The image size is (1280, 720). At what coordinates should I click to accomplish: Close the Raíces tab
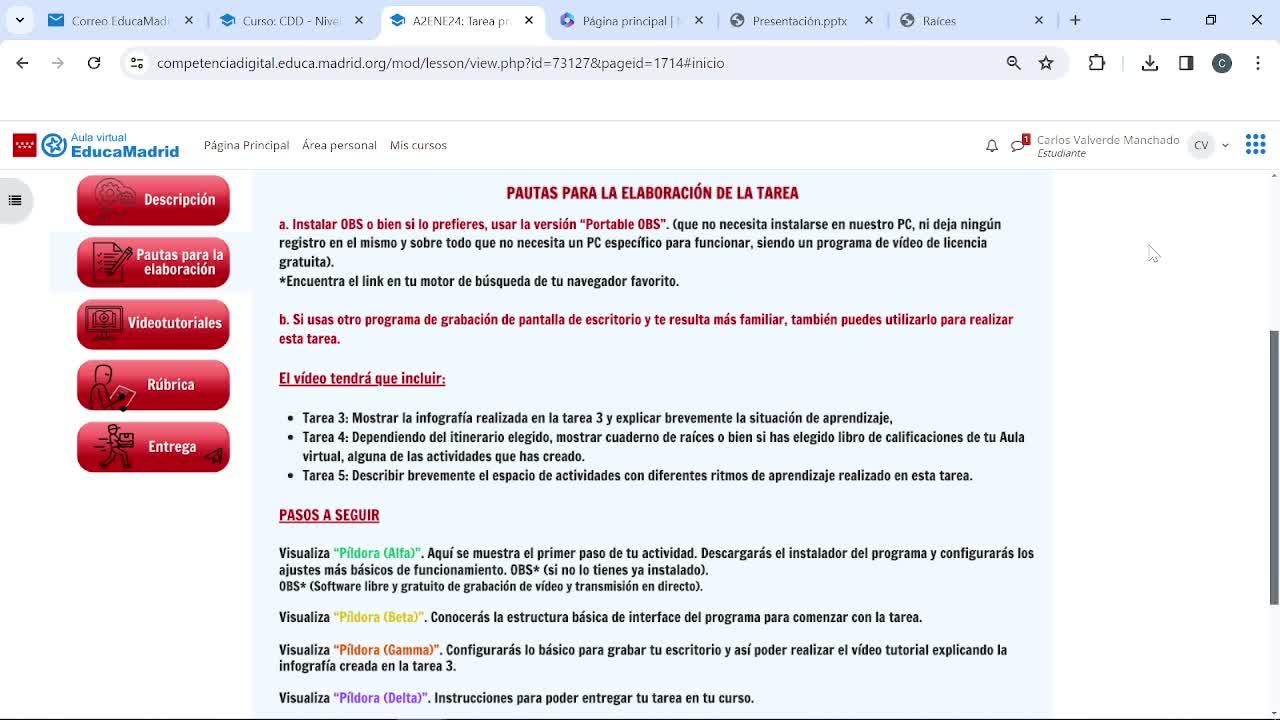coord(1039,20)
